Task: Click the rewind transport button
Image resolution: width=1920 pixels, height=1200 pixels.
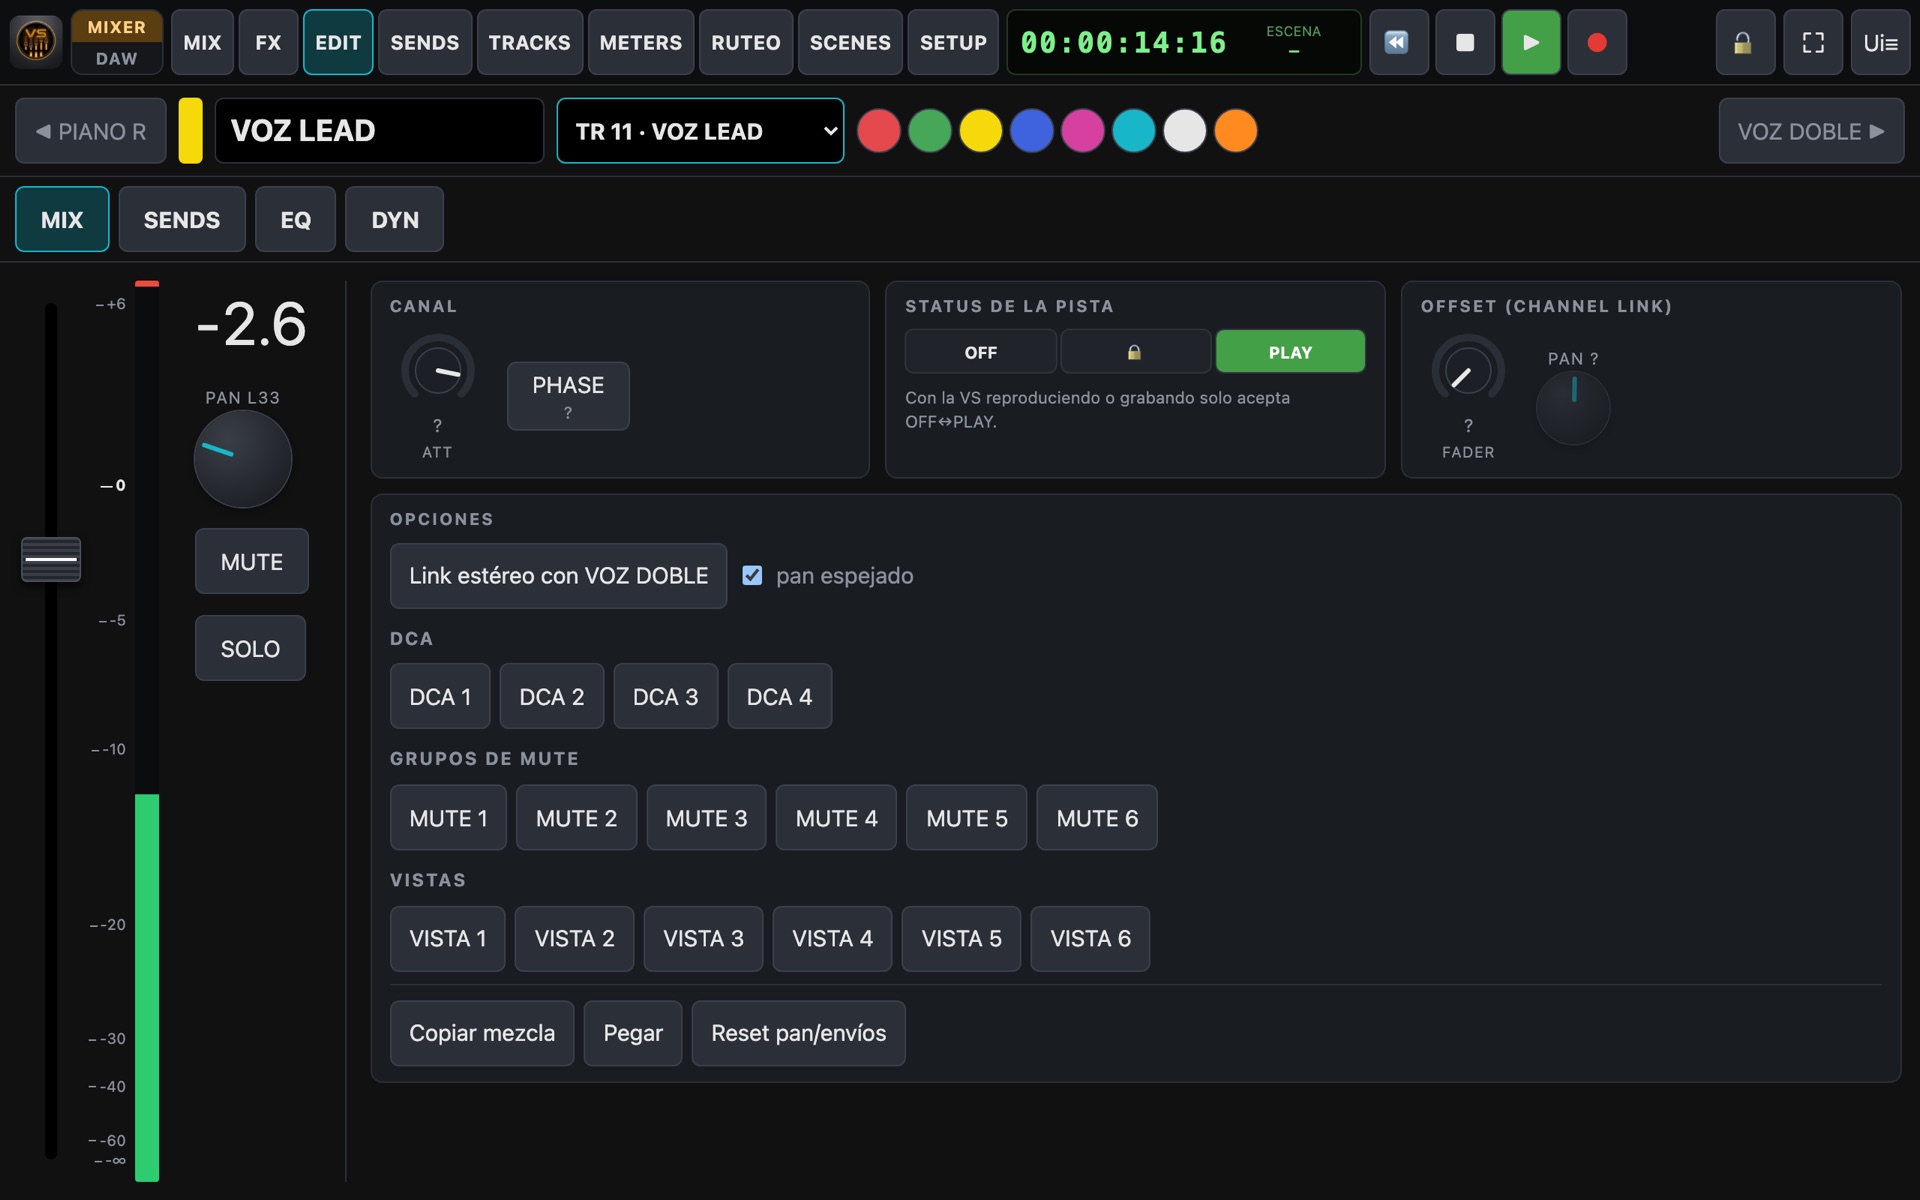Action: 1397,42
